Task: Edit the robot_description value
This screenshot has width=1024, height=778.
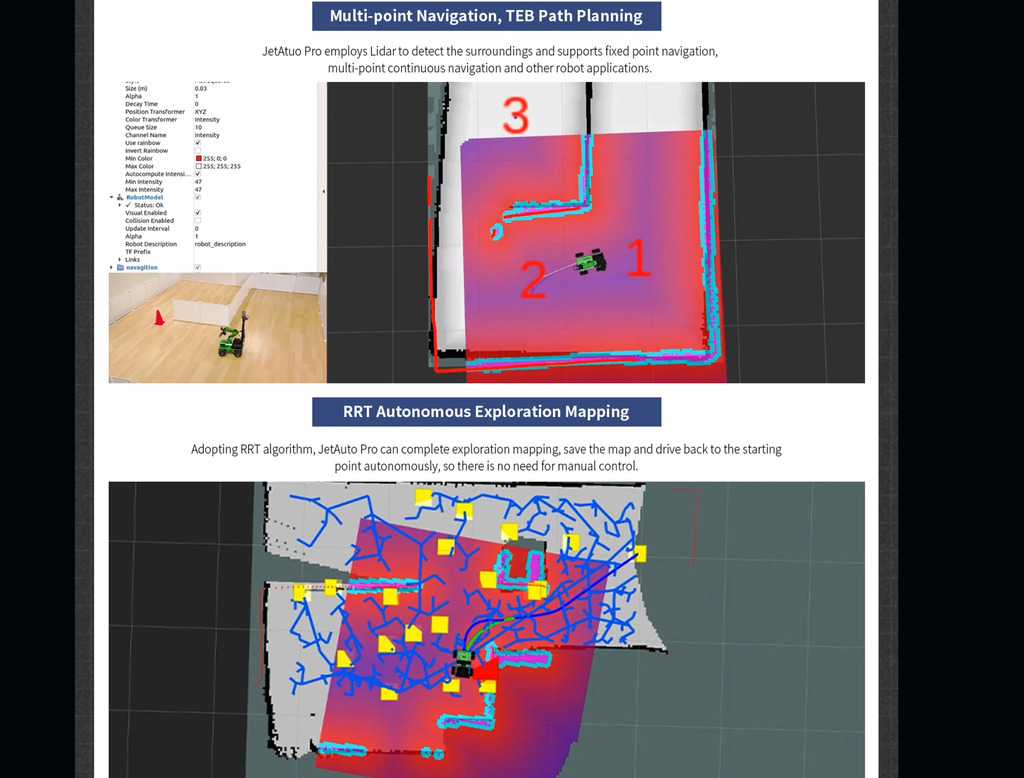Action: tap(220, 244)
